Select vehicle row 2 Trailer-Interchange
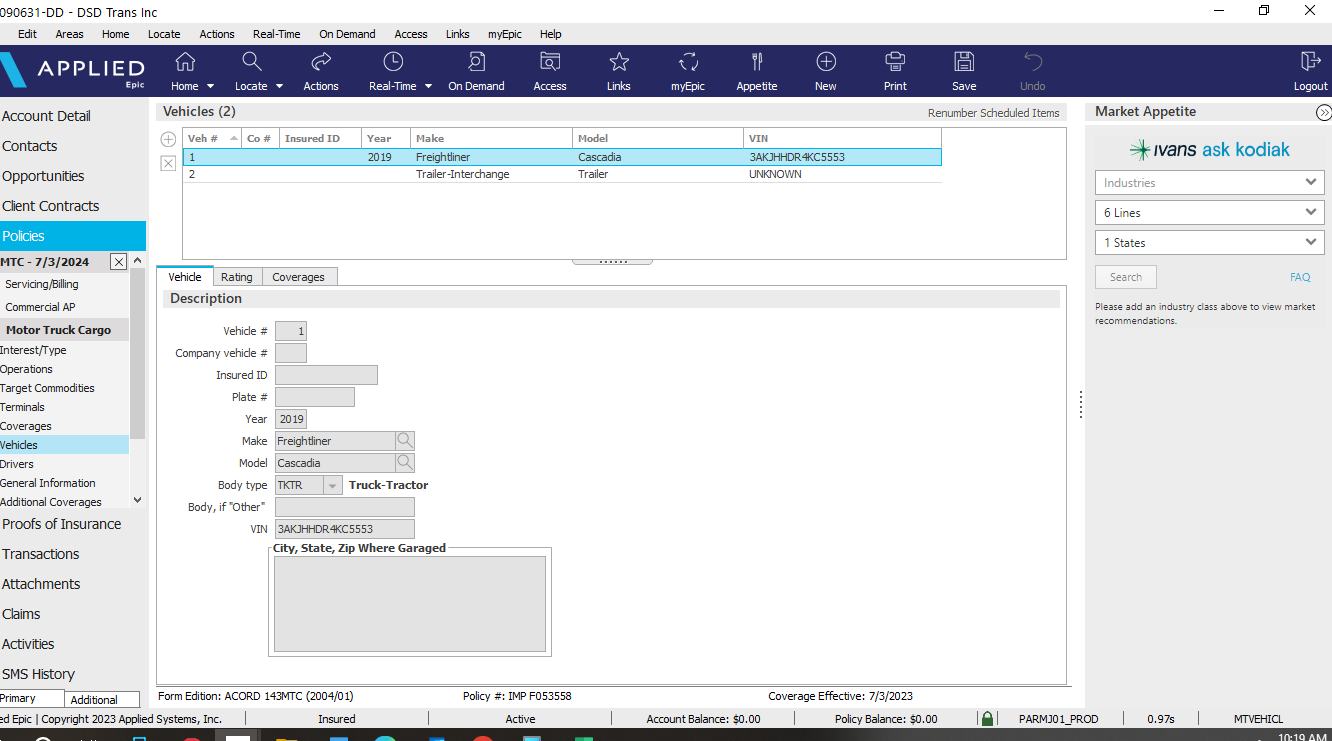This screenshot has width=1332, height=741. pos(562,174)
